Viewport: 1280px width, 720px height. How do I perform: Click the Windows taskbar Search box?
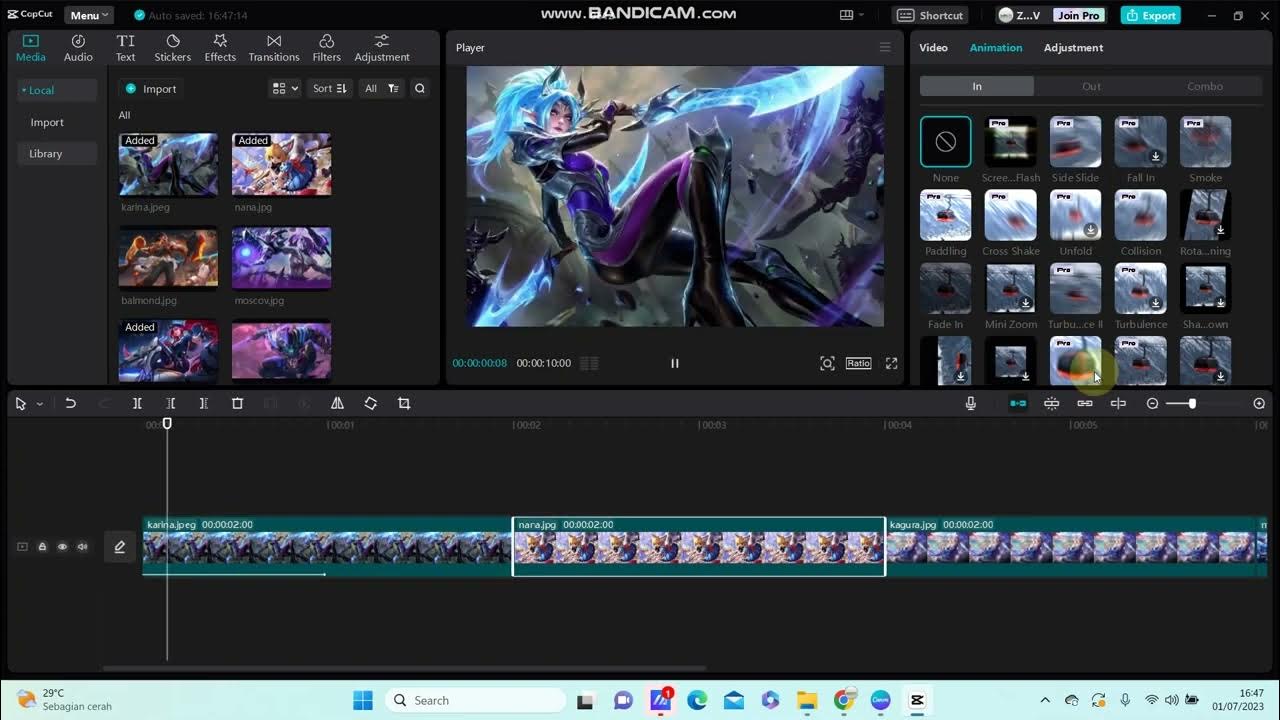(475, 700)
